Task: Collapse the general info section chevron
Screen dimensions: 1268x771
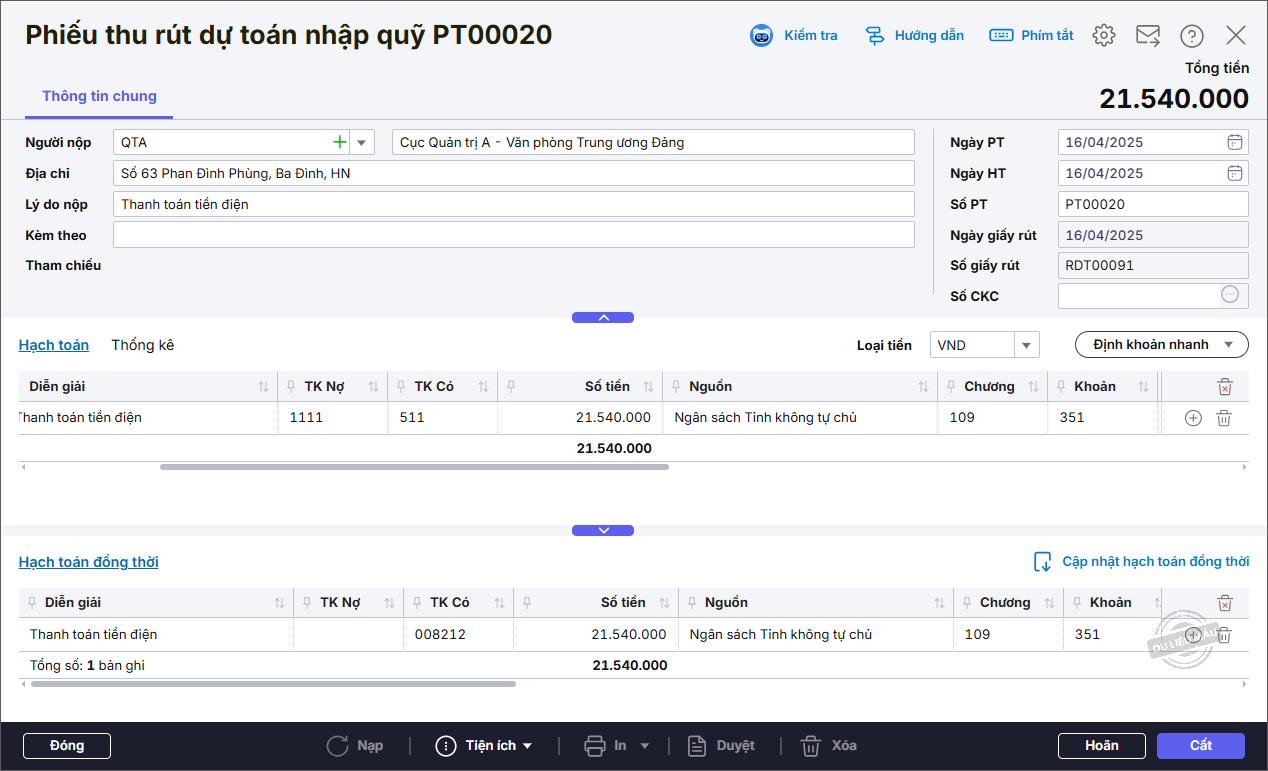Action: click(603, 317)
